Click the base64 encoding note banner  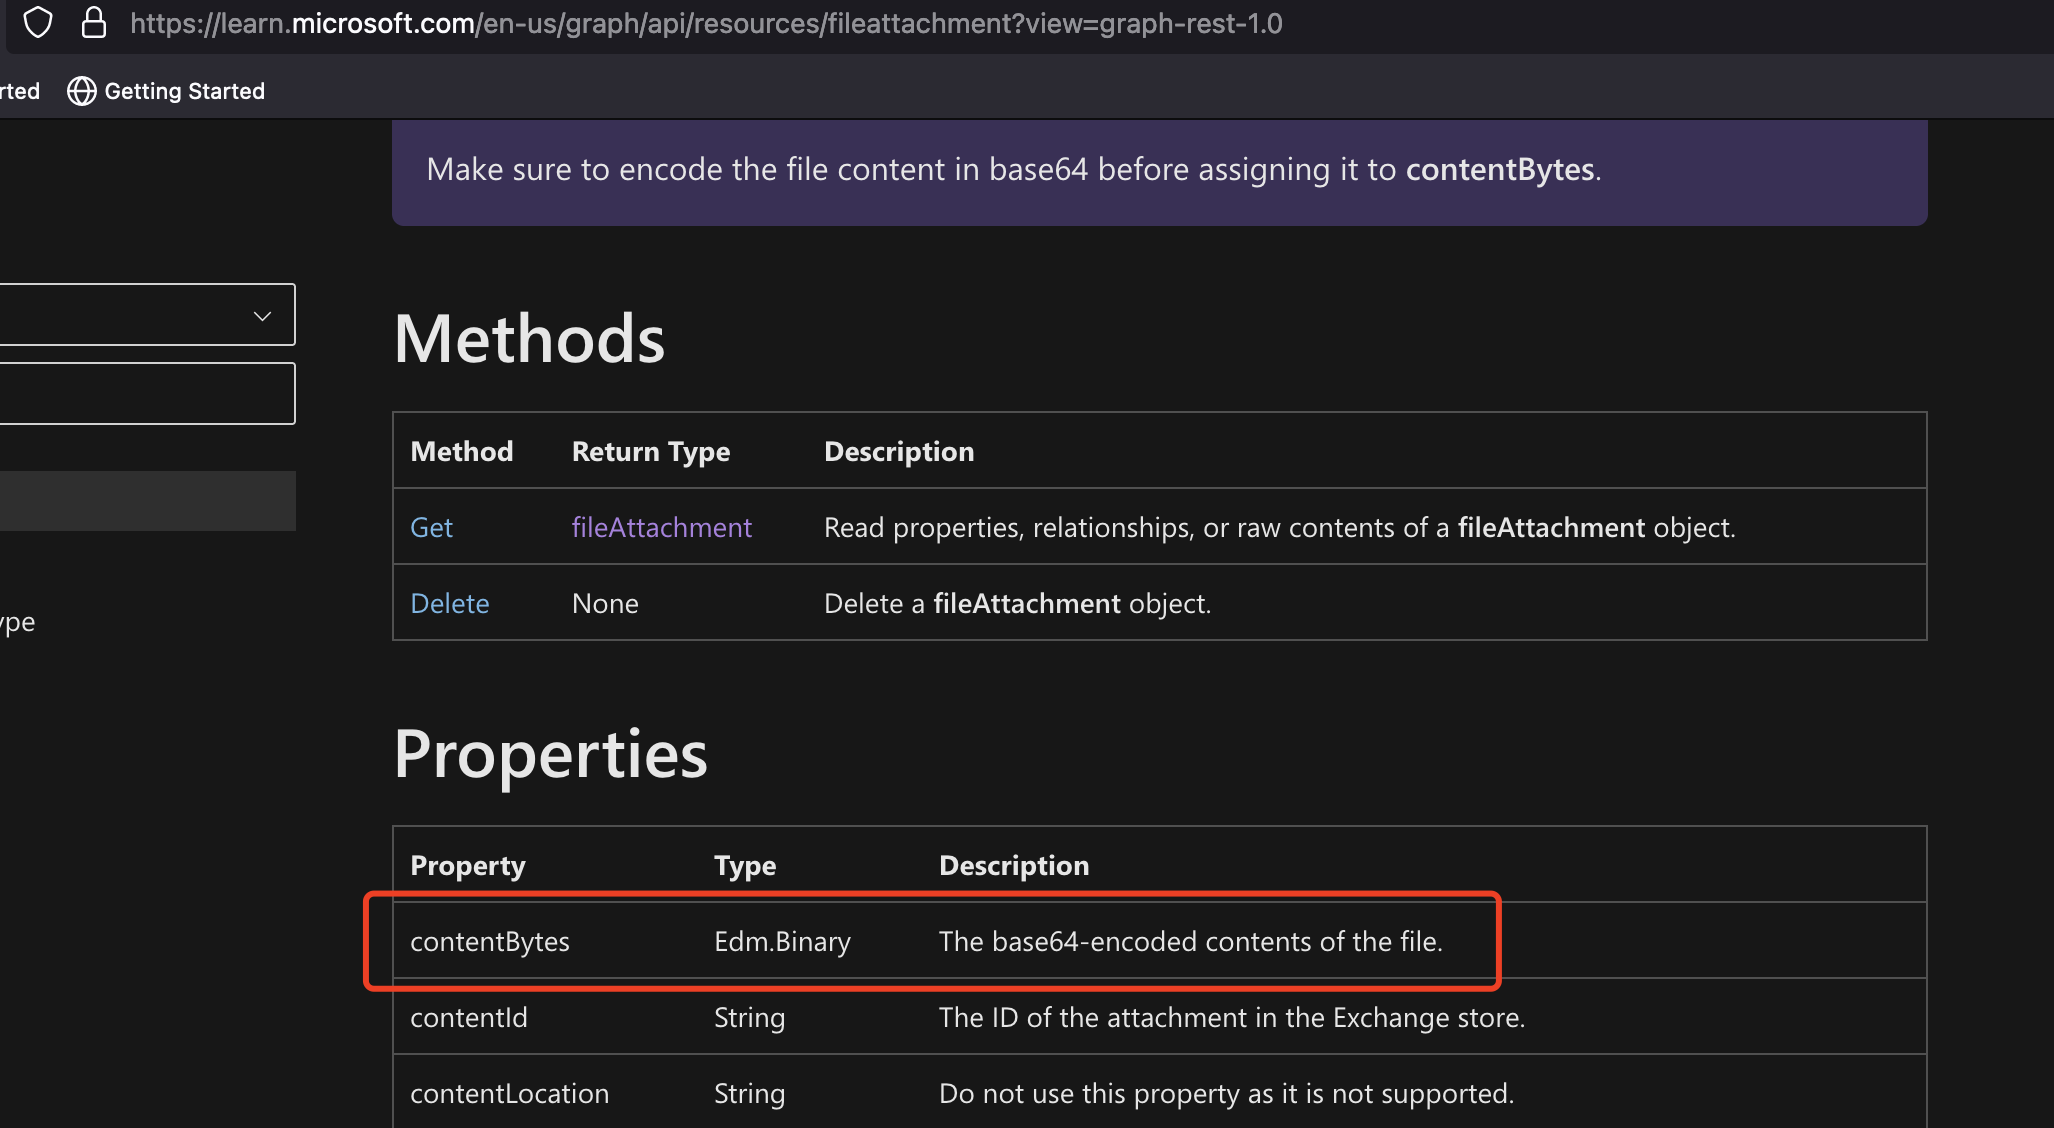(x=1158, y=170)
